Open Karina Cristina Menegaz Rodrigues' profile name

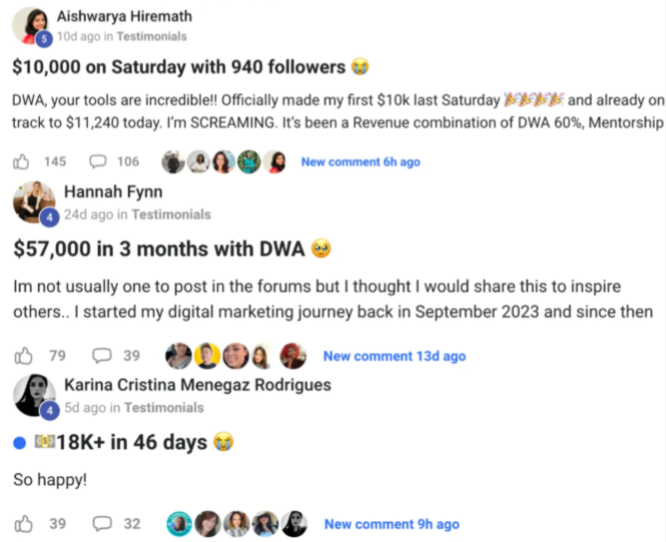click(x=197, y=385)
